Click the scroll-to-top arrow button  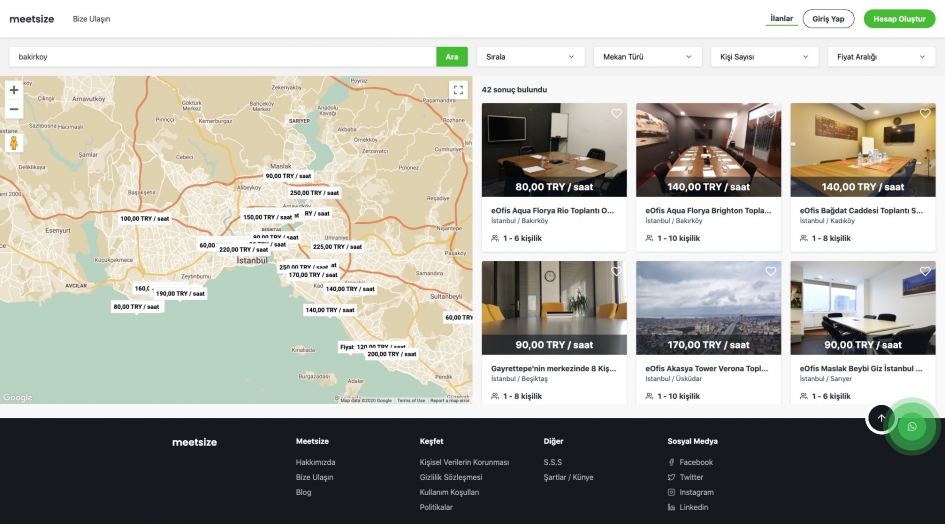click(880, 418)
